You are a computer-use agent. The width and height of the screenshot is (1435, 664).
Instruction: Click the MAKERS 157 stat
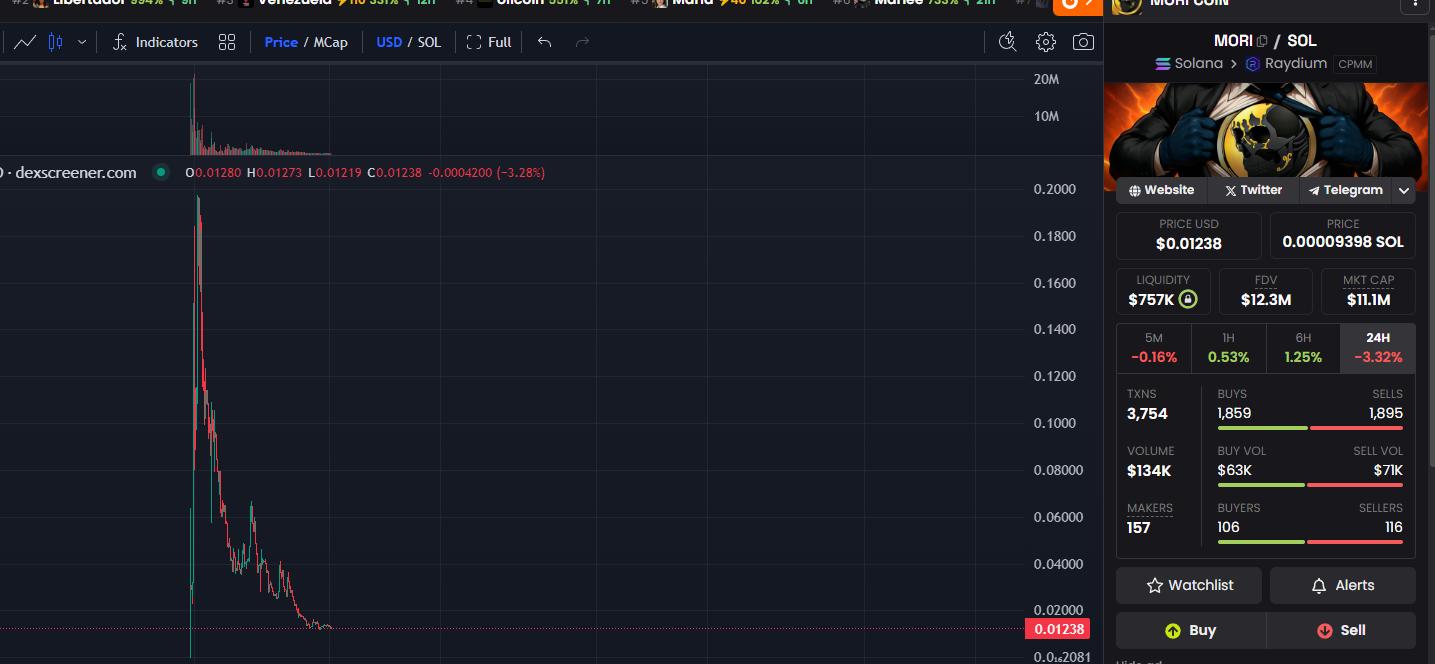click(1150, 518)
